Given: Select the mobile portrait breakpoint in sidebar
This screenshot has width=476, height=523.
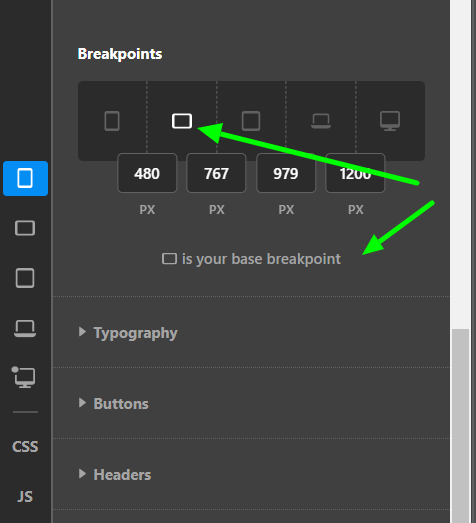Looking at the screenshot, I should click(x=25, y=178).
